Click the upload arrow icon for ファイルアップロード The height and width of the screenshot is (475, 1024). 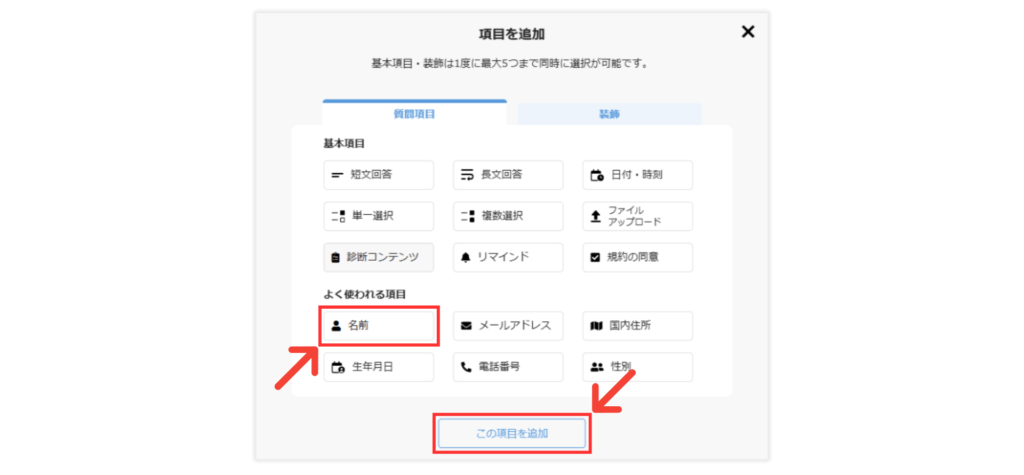[x=597, y=216]
